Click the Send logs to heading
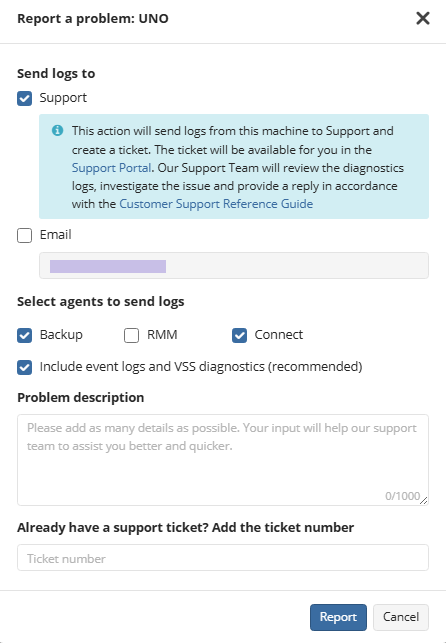Screen dimensions: 446x643 click(x=56, y=73)
